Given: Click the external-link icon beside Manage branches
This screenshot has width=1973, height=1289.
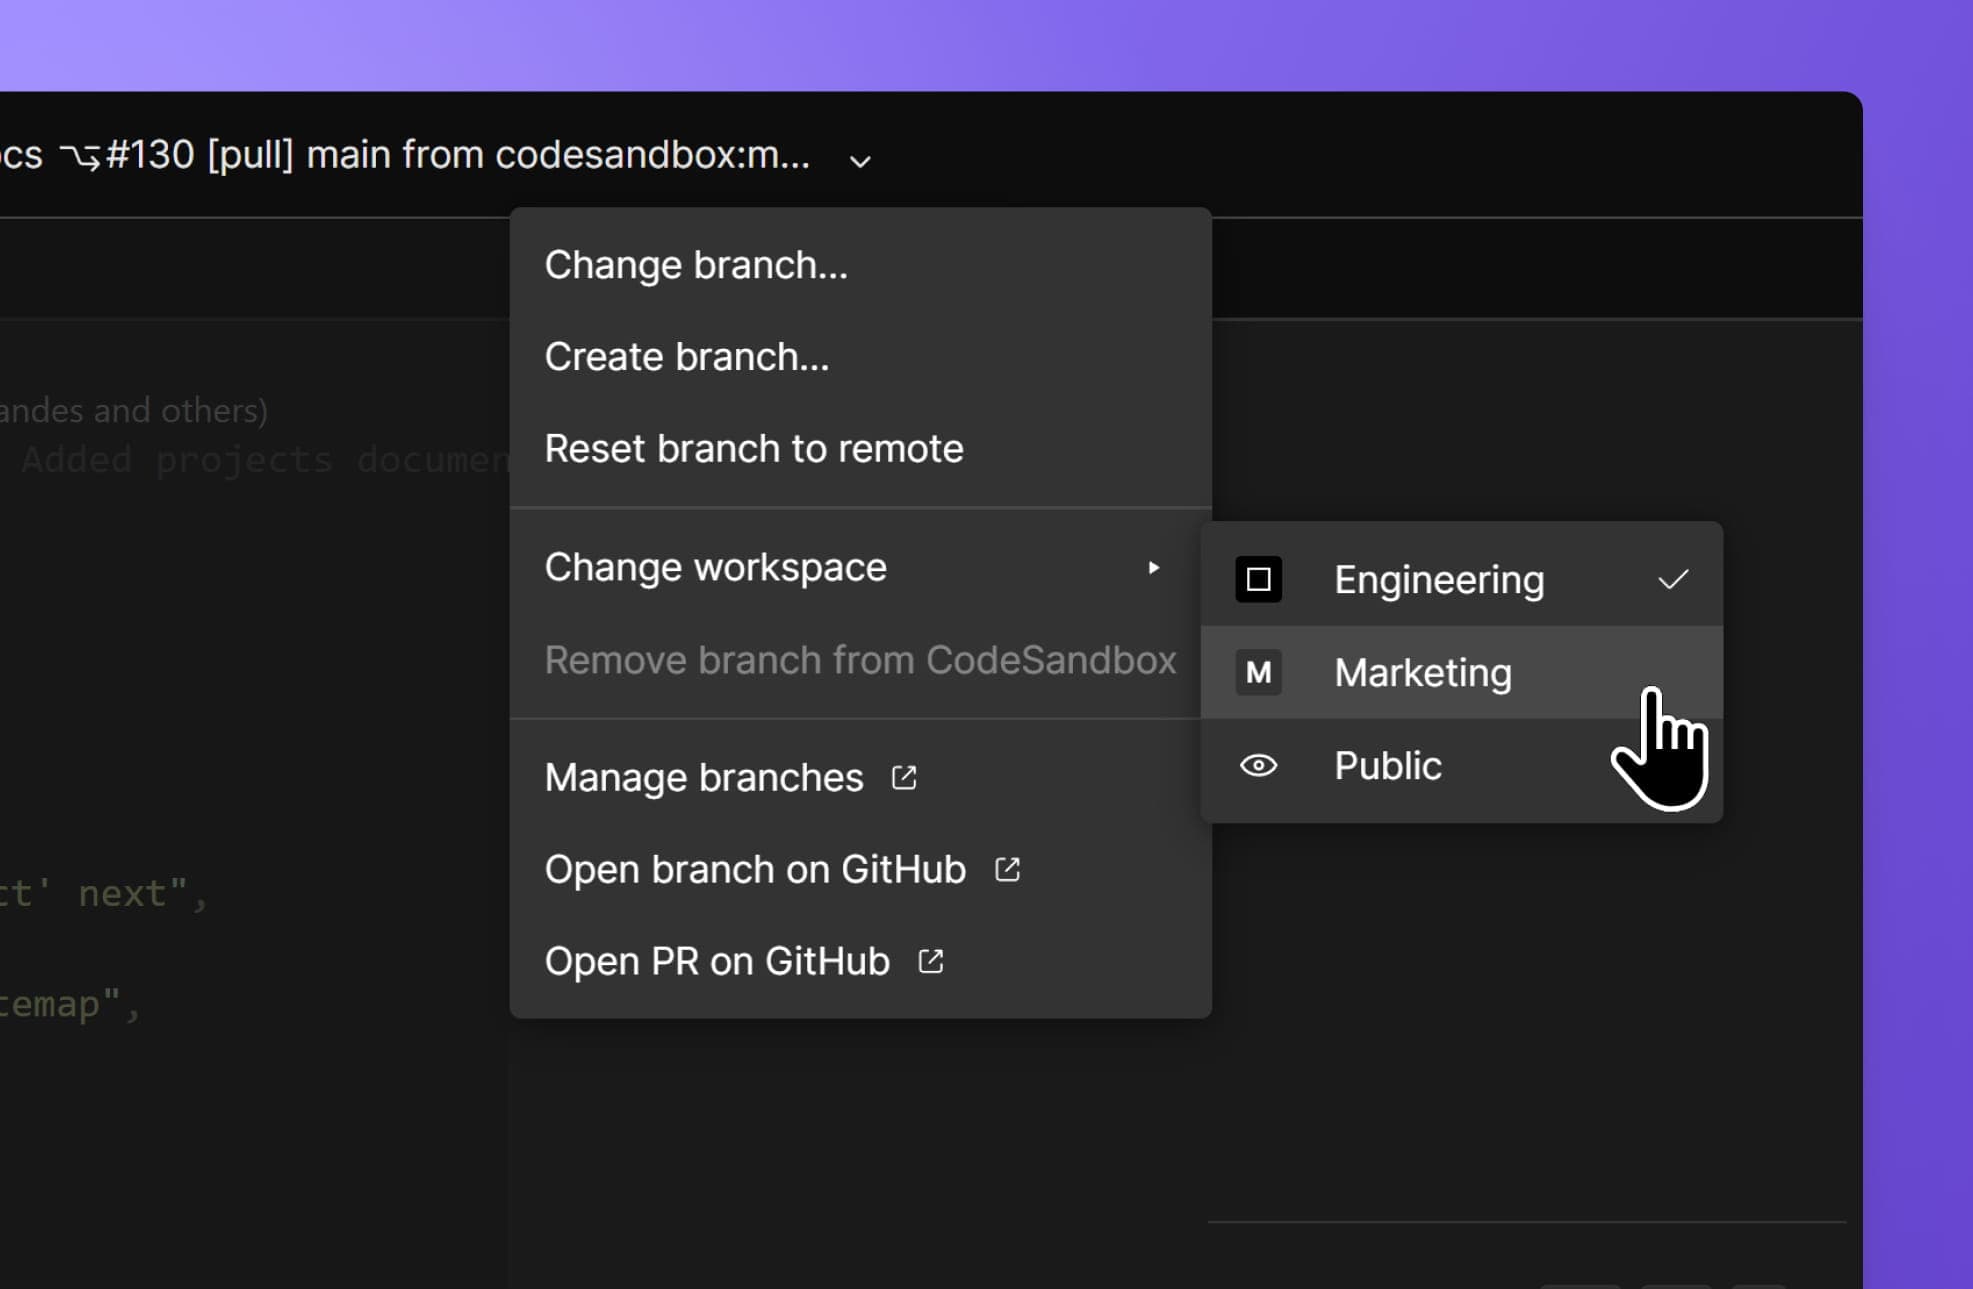Looking at the screenshot, I should coord(905,777).
